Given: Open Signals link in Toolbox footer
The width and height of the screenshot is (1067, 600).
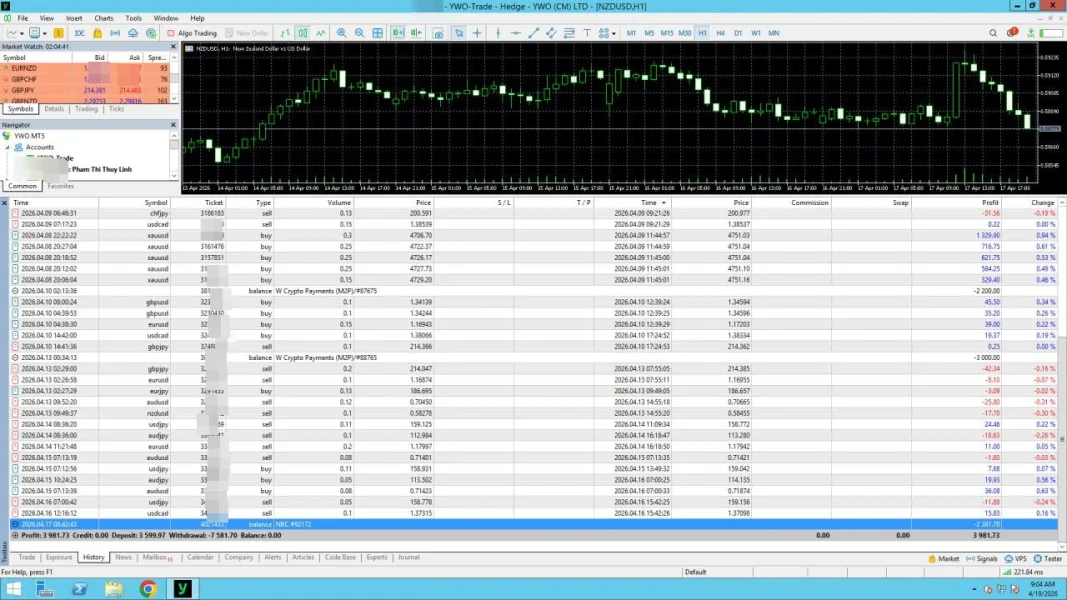Looking at the screenshot, I should (981, 559).
